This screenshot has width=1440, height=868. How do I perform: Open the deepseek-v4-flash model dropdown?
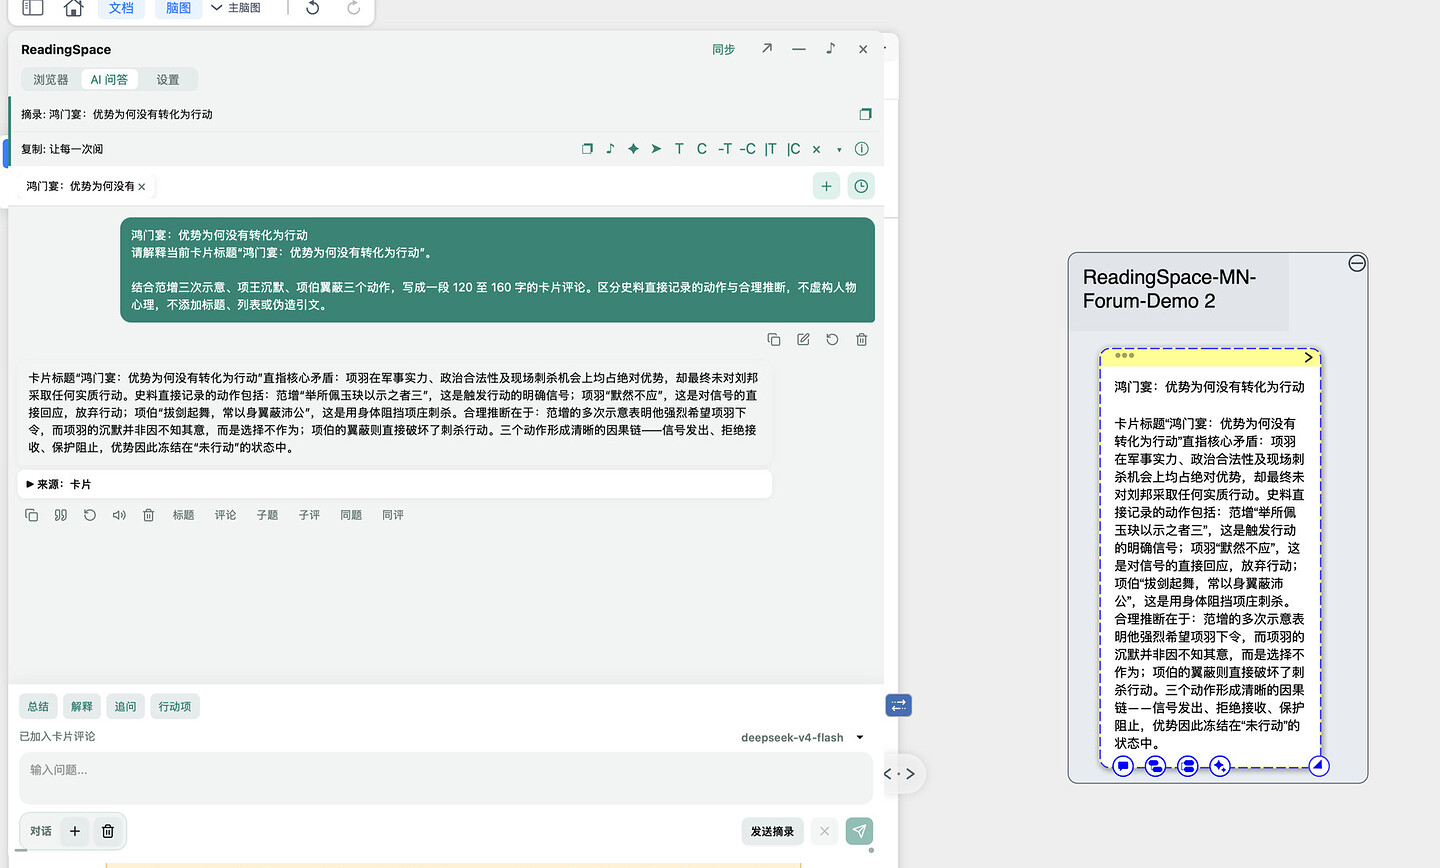coord(802,737)
